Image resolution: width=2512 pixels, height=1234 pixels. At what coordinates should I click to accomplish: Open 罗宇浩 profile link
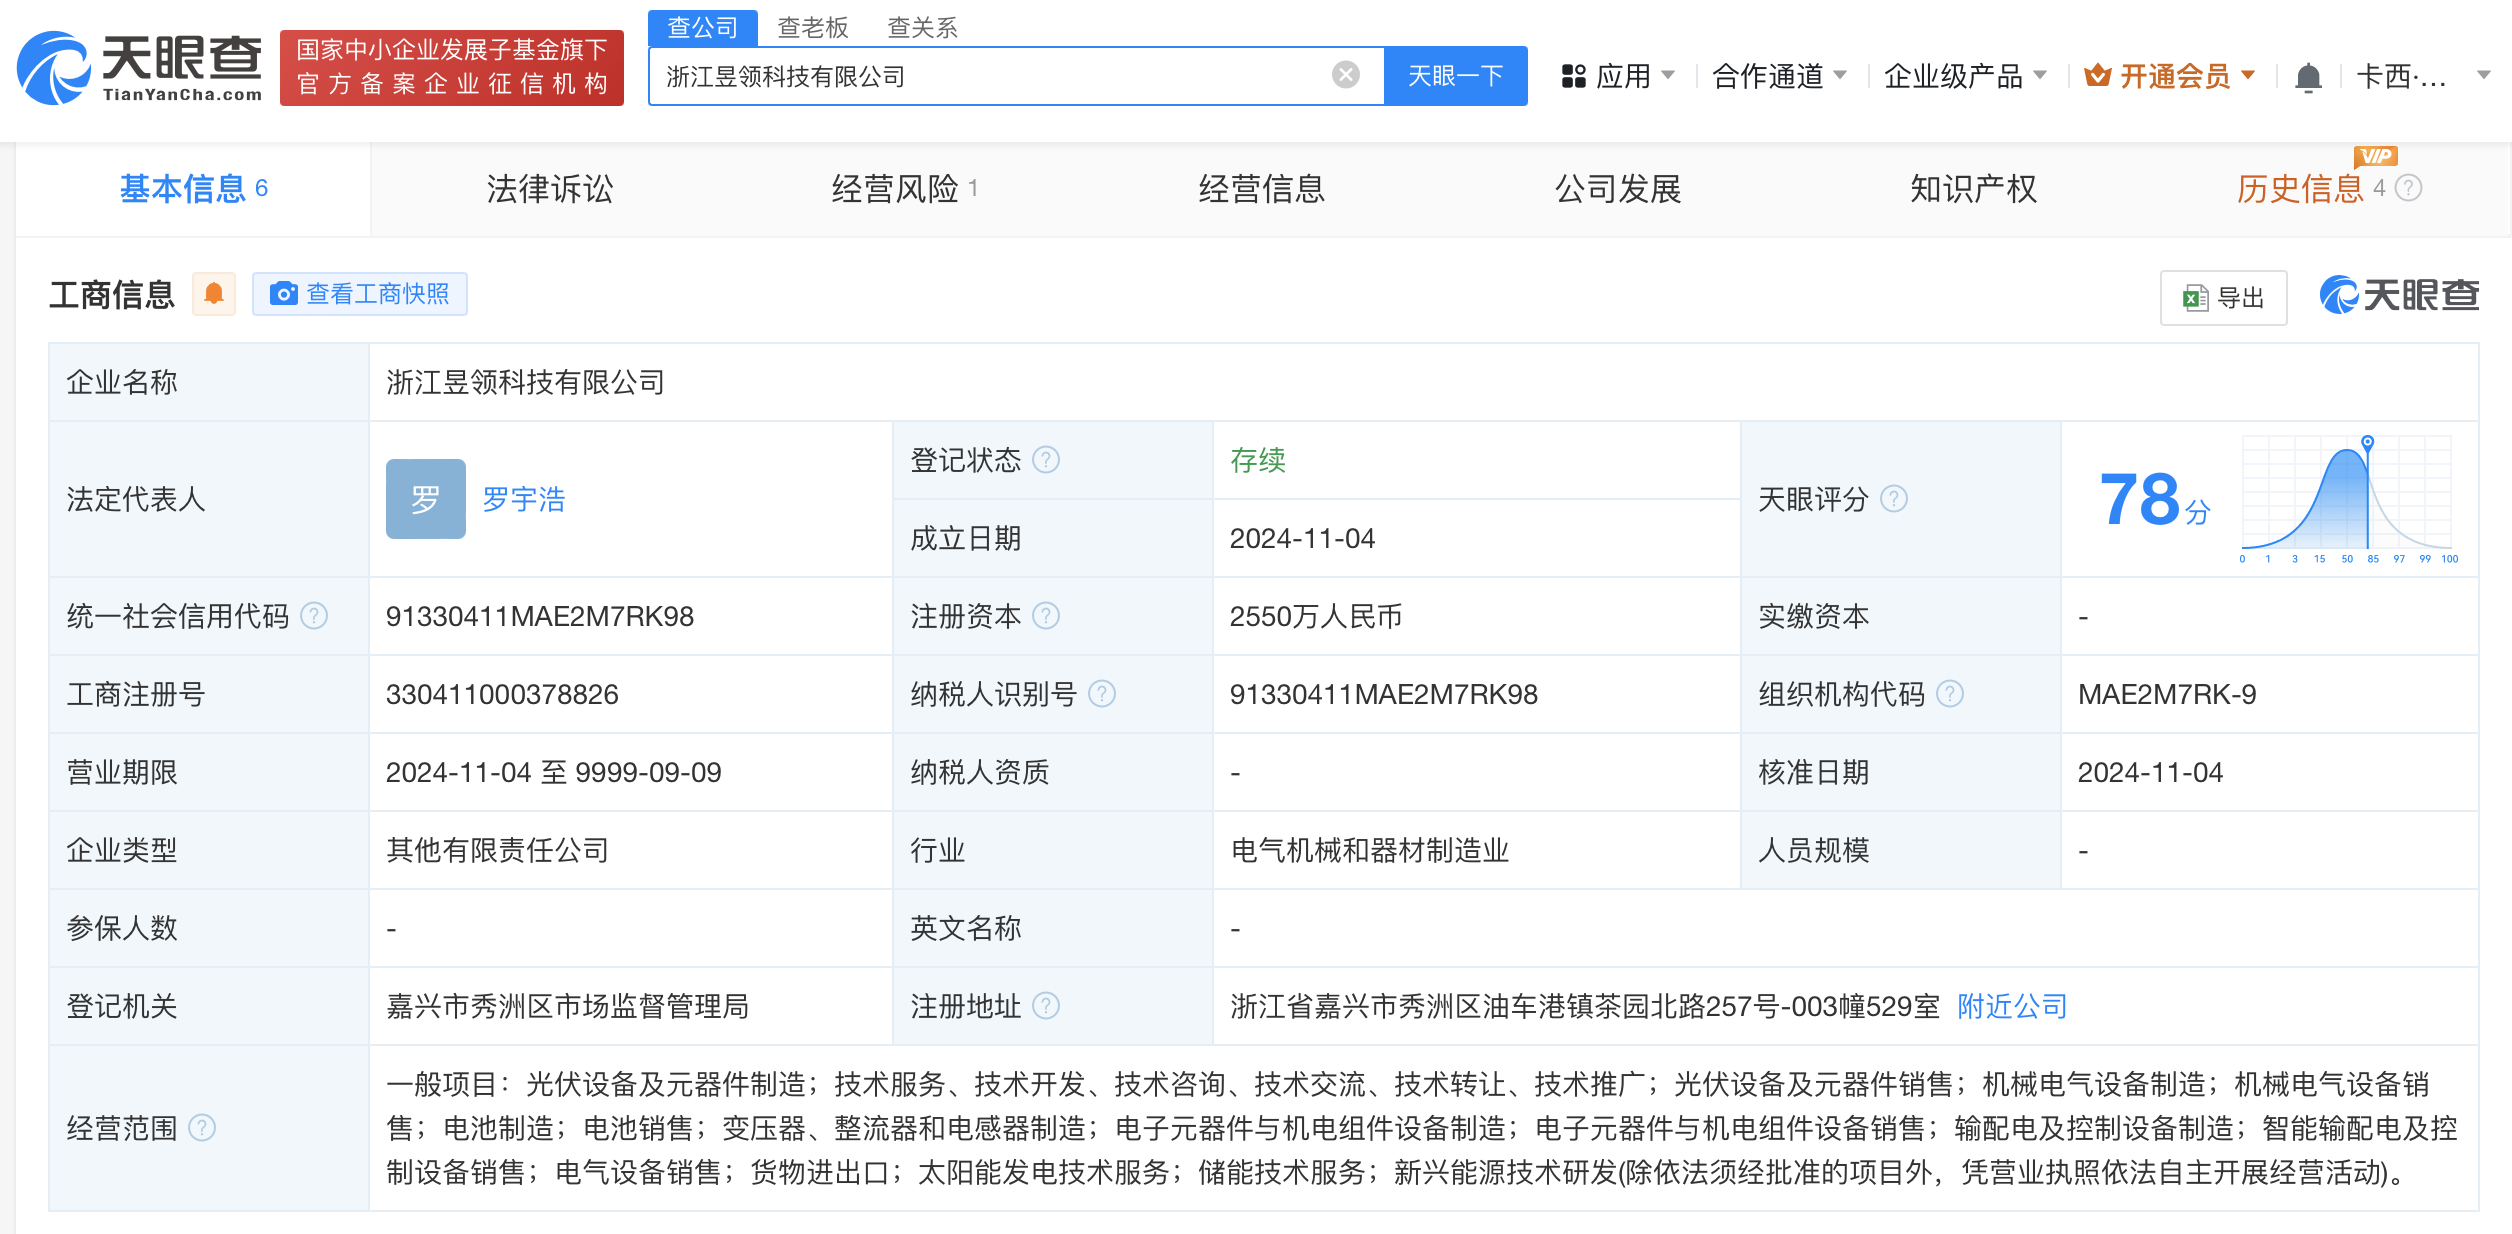[525, 499]
